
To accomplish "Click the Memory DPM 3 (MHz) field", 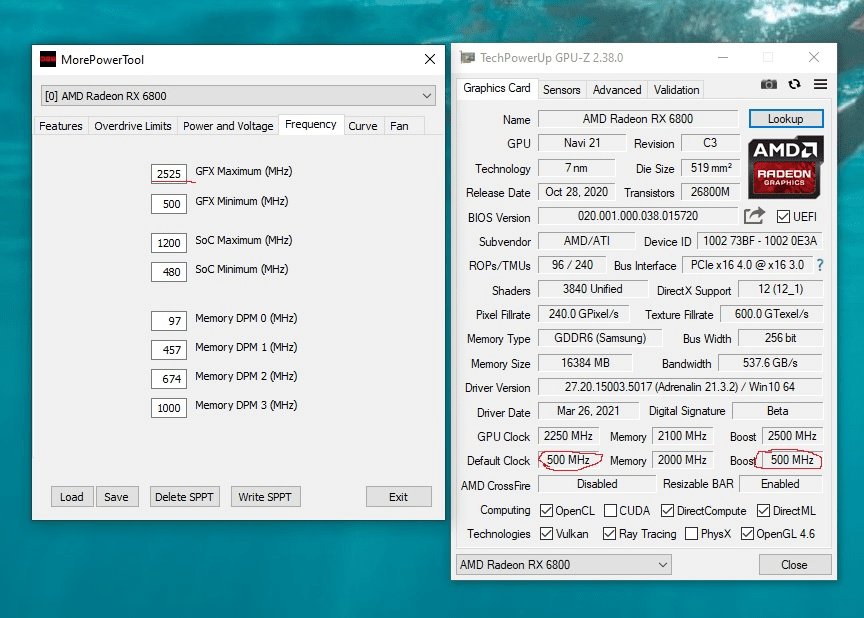I will pos(169,408).
